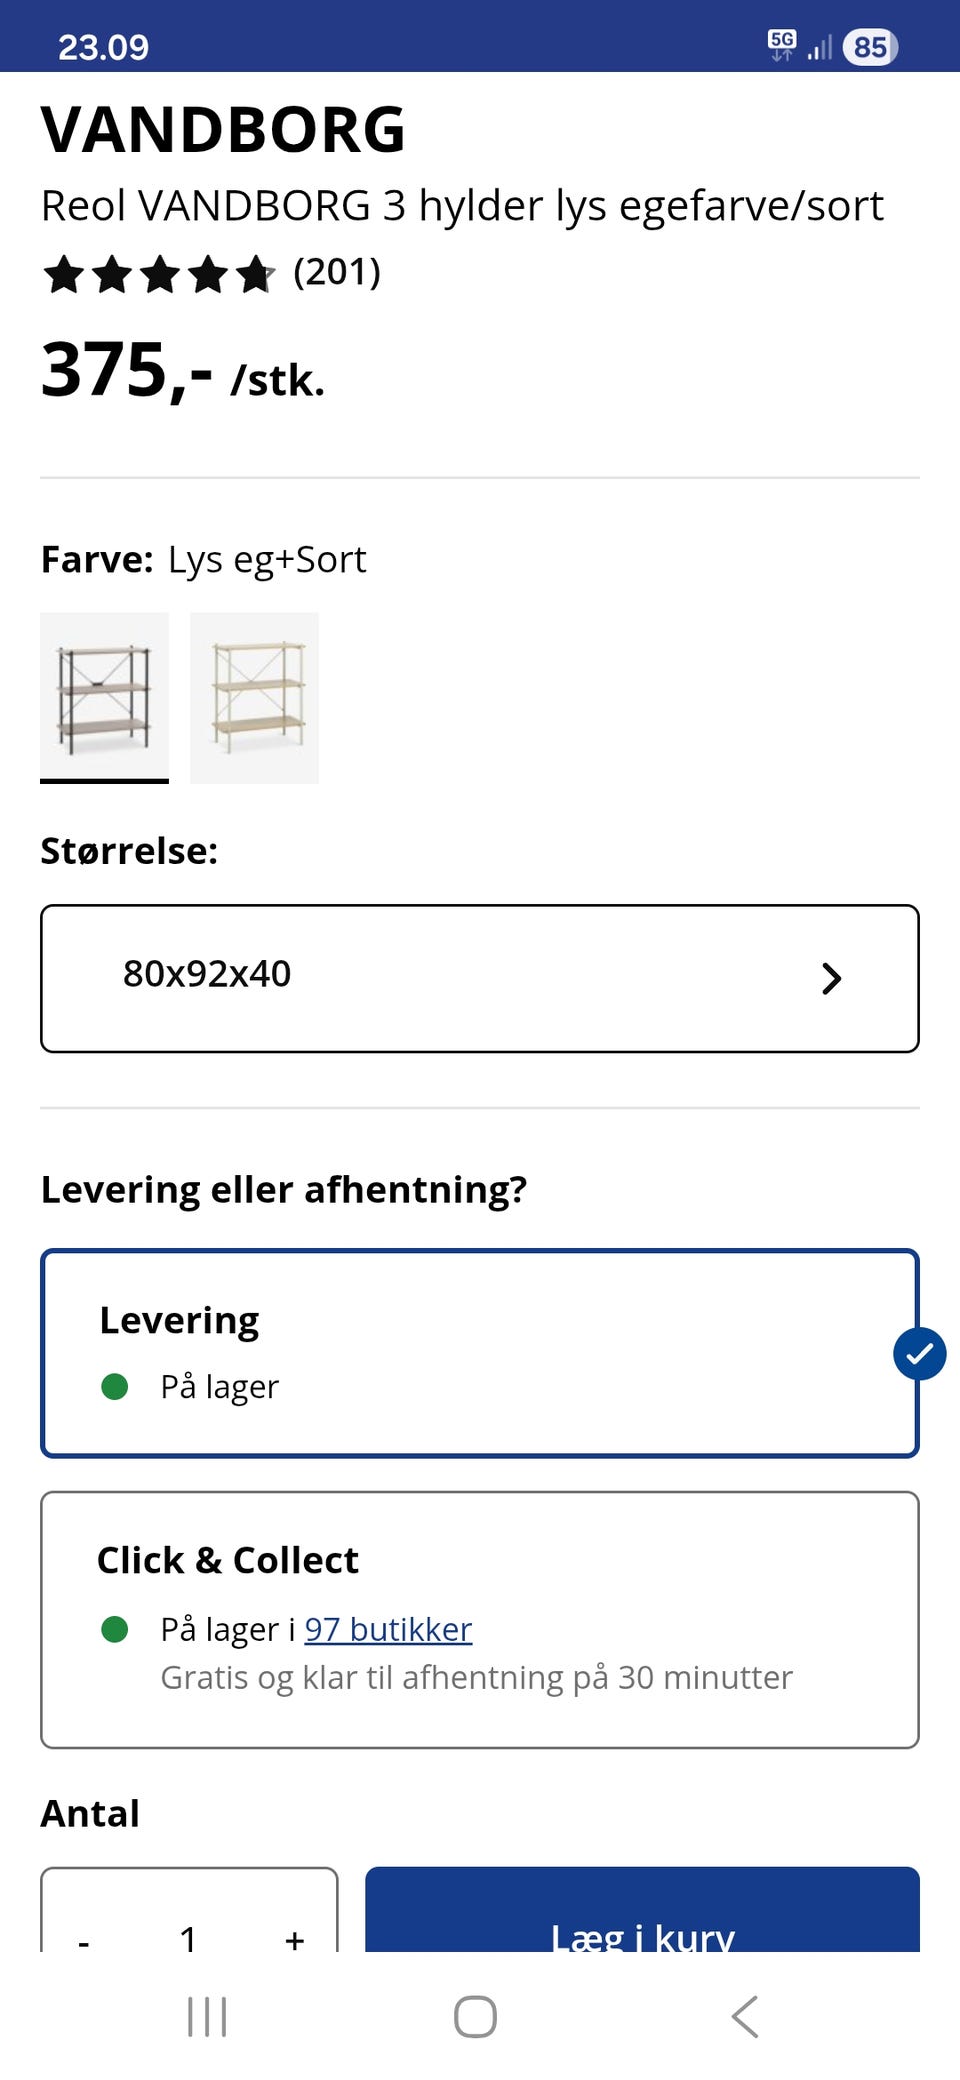
Task: Tap the Android recent apps icon
Action: (207, 2016)
